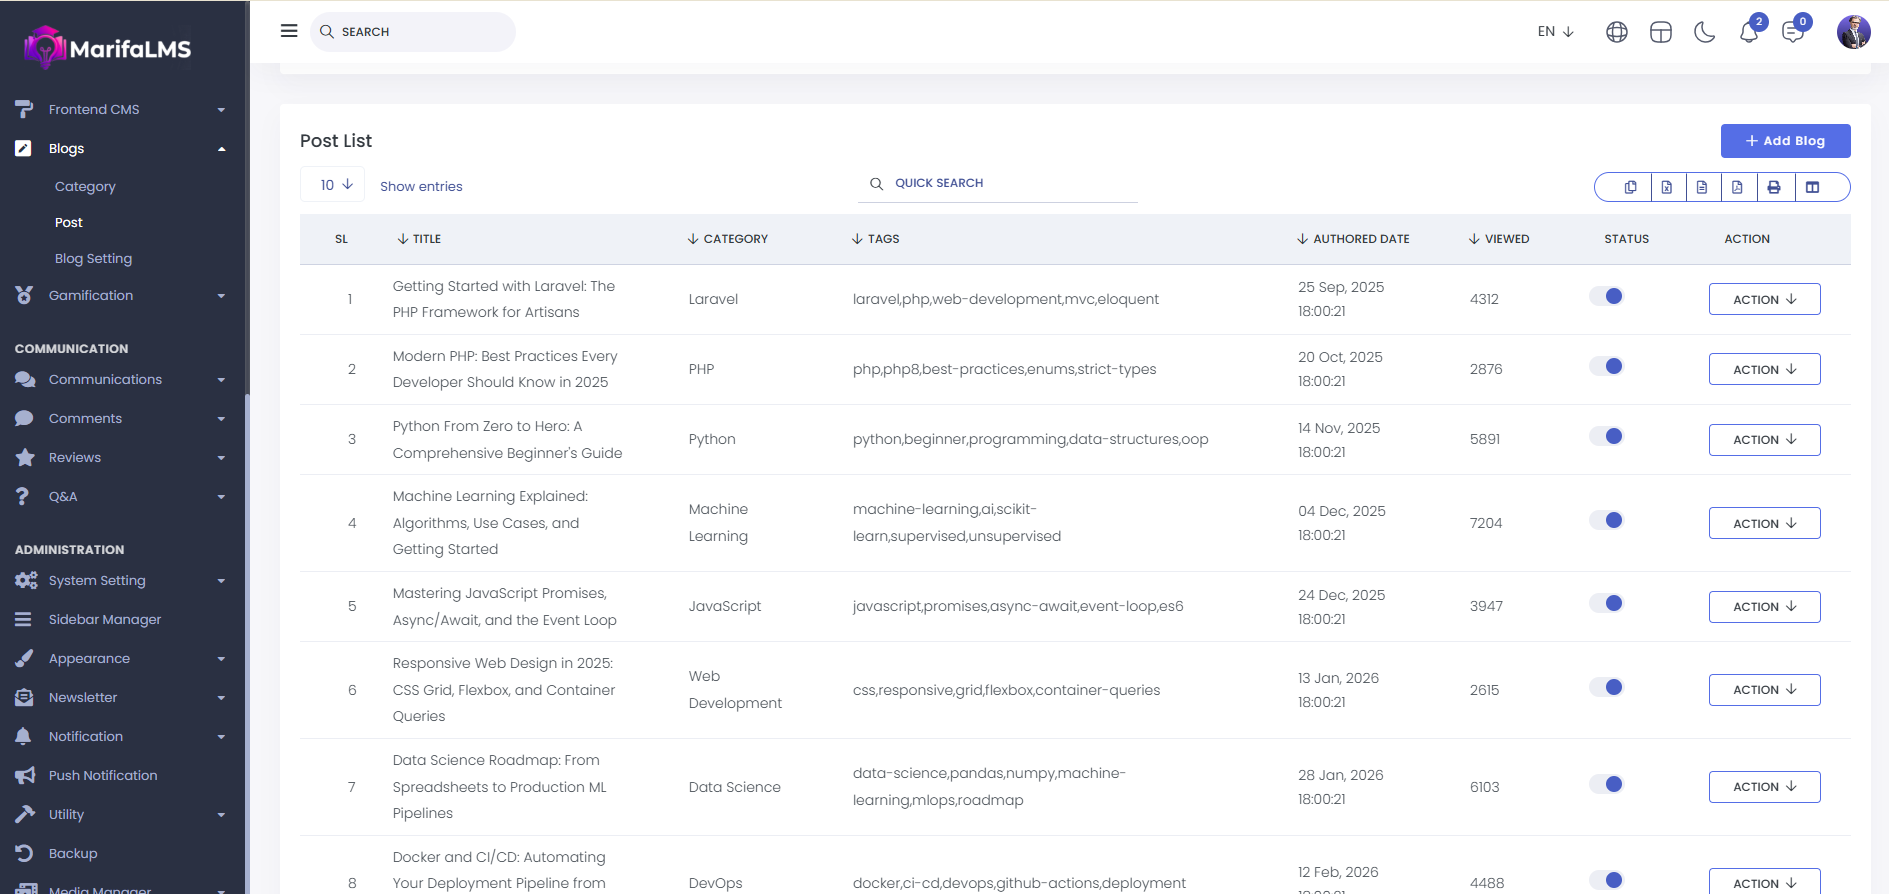Open column visibility options
1889x894 pixels.
click(1812, 187)
